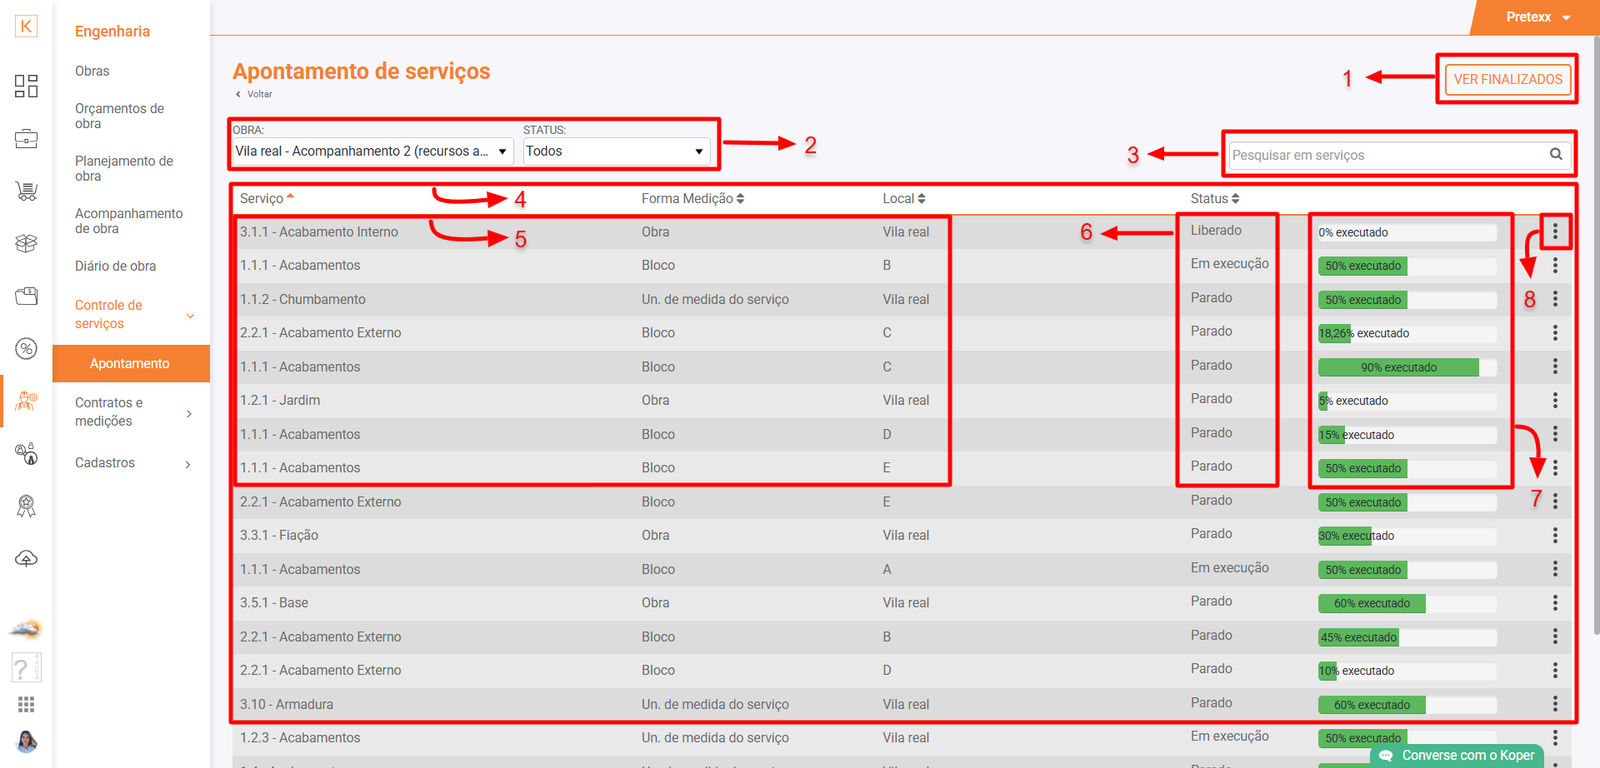This screenshot has height=768, width=1600.
Task: Open the shopping cart module icon
Action: pos(26,191)
